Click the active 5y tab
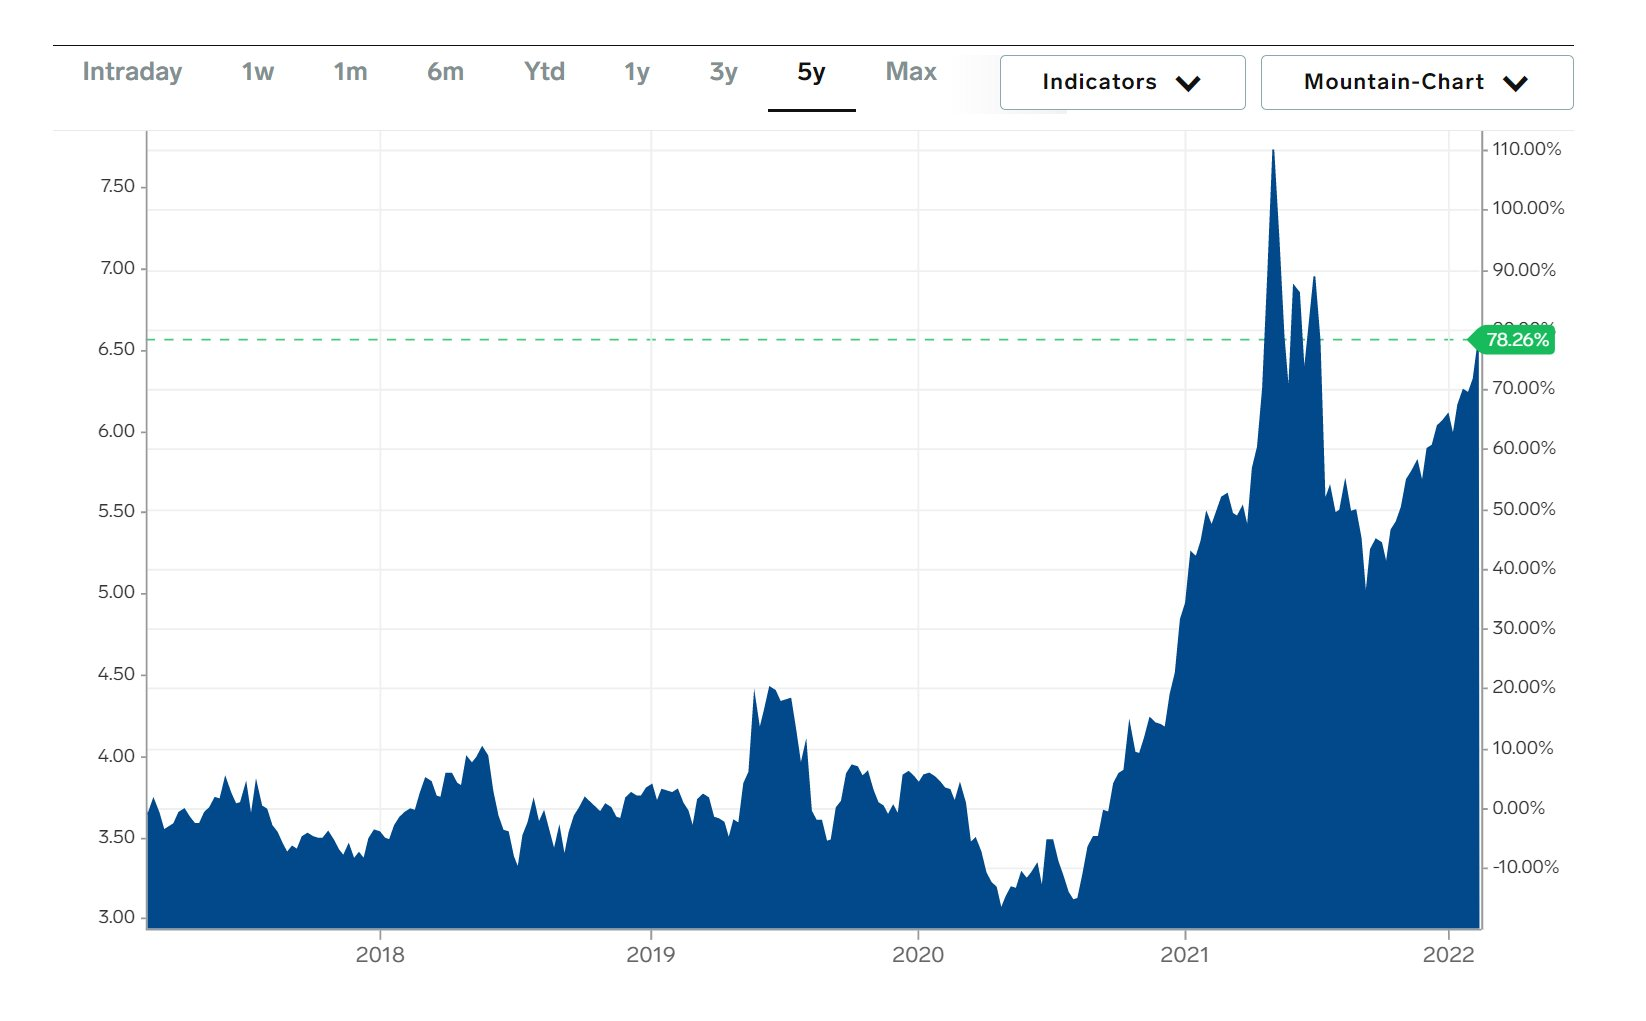Screen dimensions: 1646x1021 [811, 72]
